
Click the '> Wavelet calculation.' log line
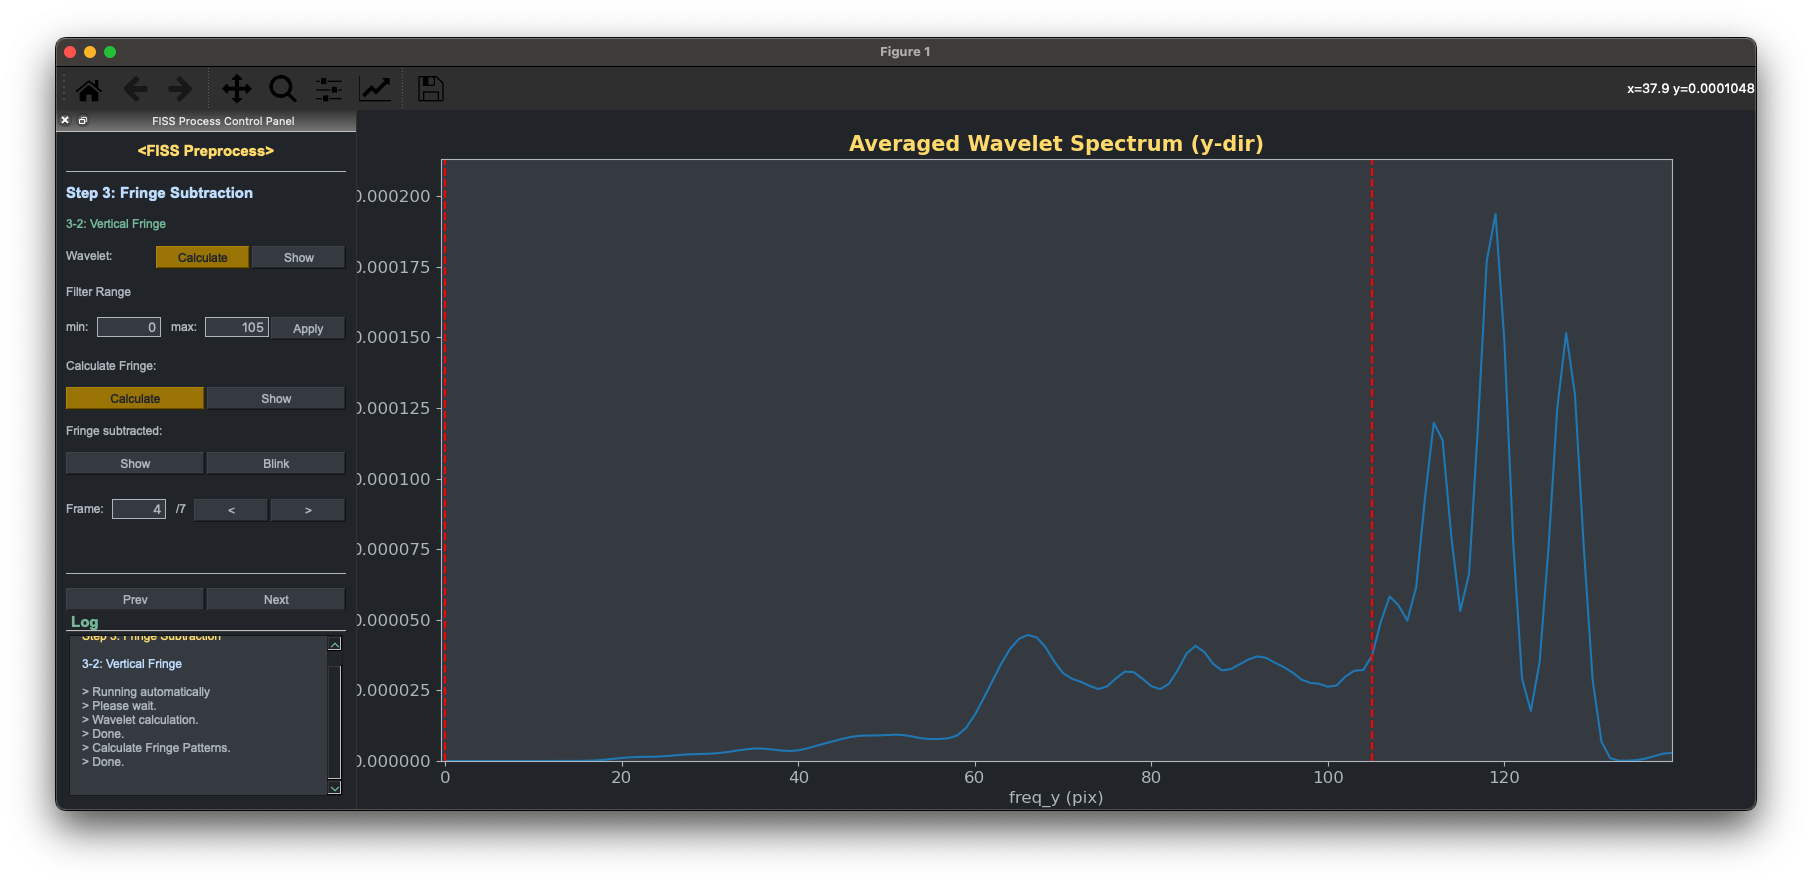(x=140, y=720)
